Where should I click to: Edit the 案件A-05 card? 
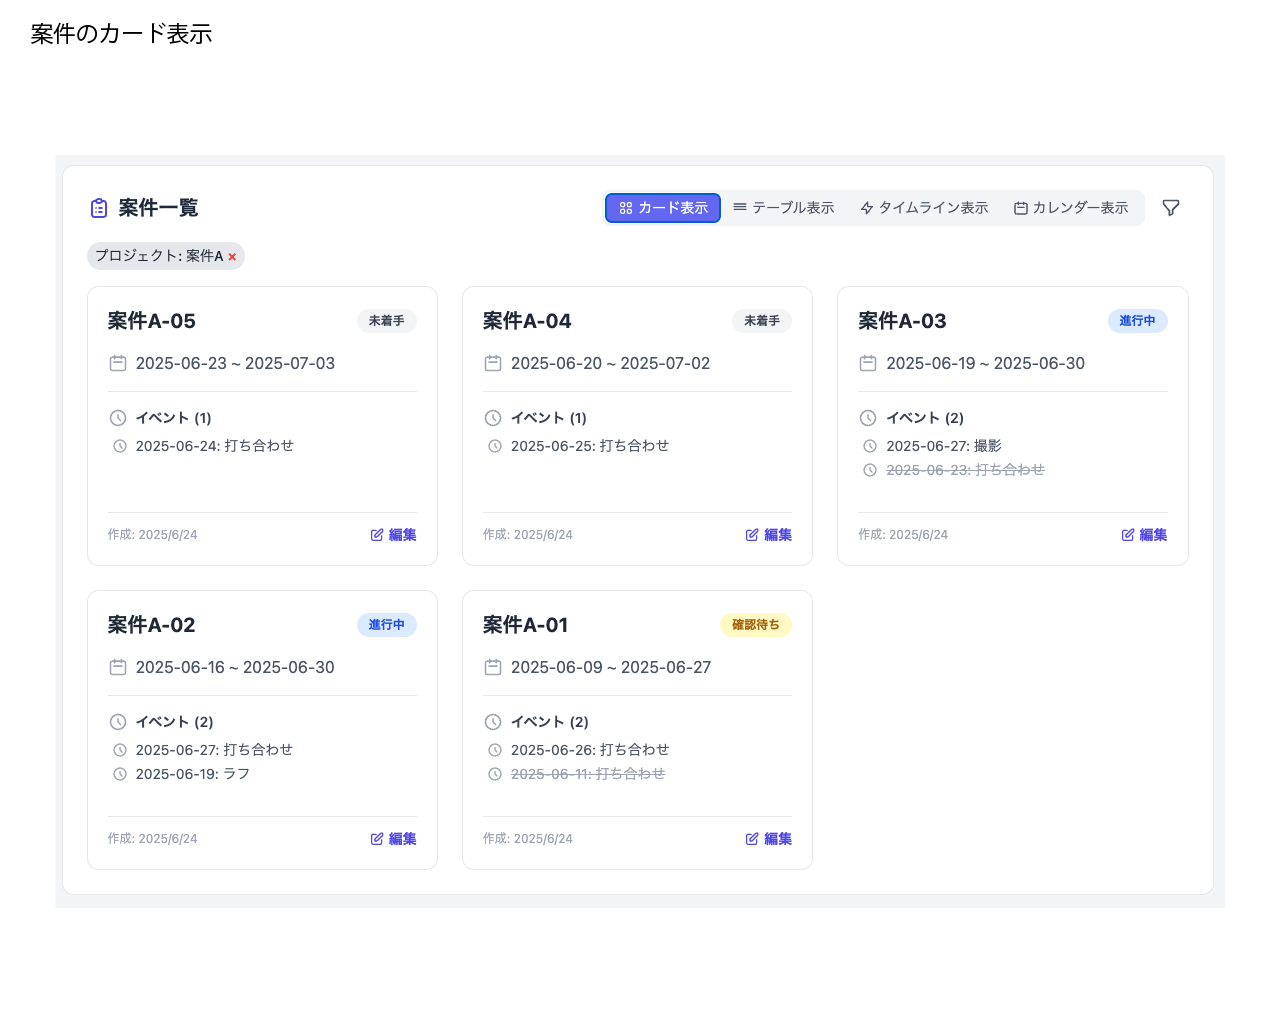[393, 535]
